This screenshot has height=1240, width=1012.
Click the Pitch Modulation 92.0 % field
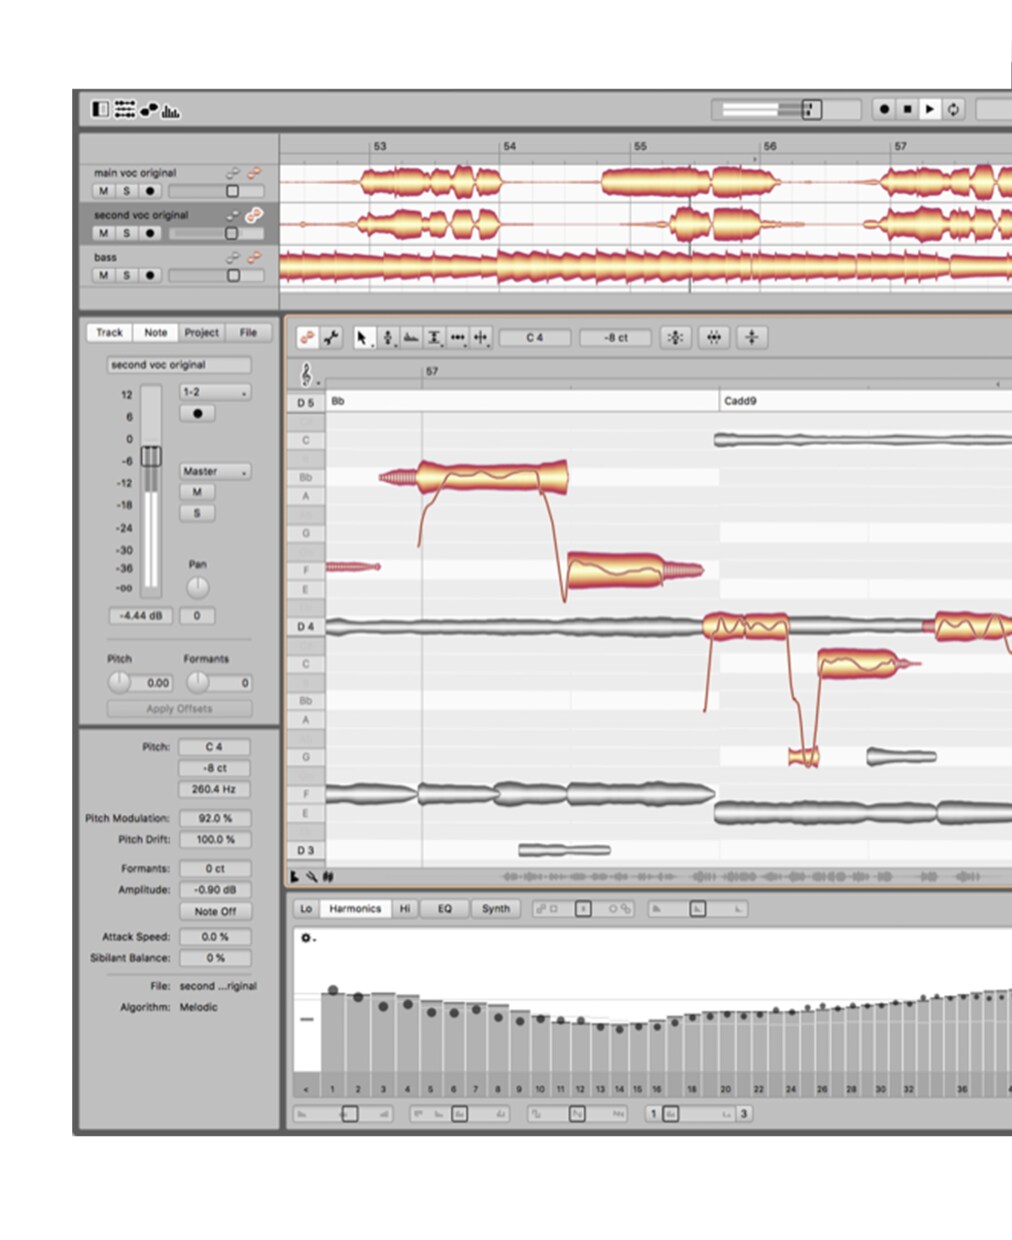coord(214,818)
